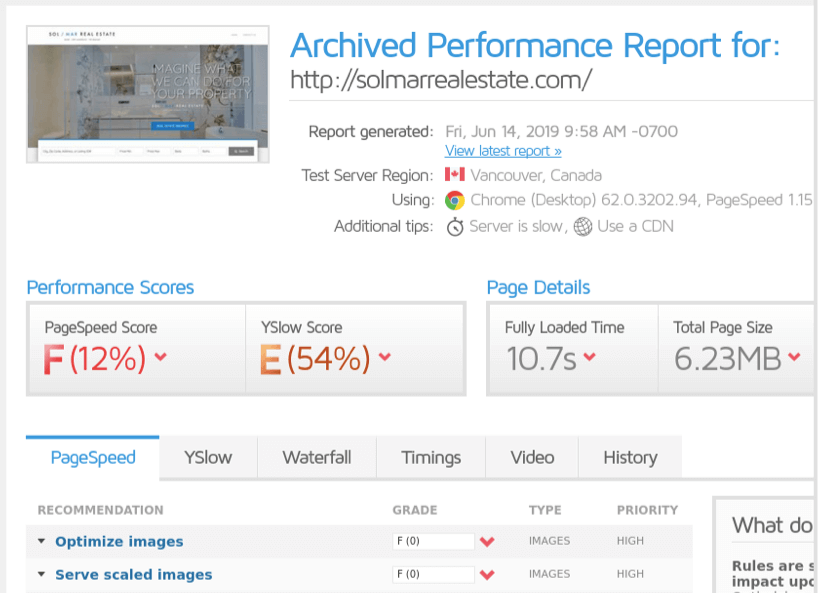Click the Canada flag icon
Screen dimensions: 818x593
(454, 174)
